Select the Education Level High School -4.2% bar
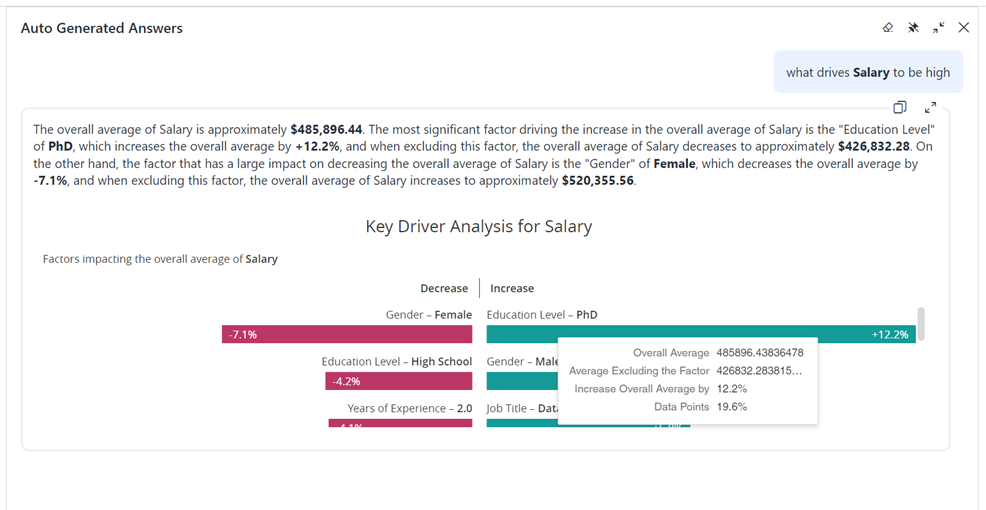Viewport: 986px width, 510px height. click(x=398, y=381)
